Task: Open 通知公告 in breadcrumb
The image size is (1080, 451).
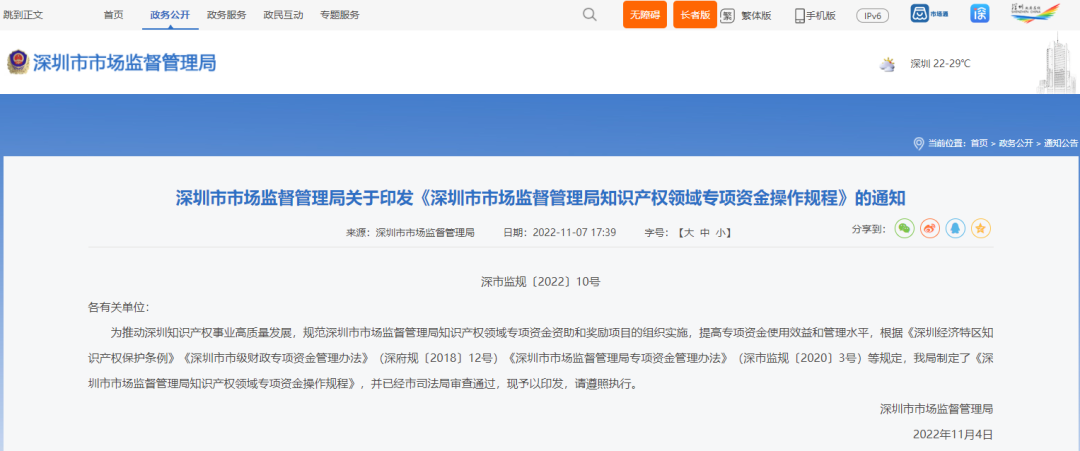Action: pos(1061,143)
